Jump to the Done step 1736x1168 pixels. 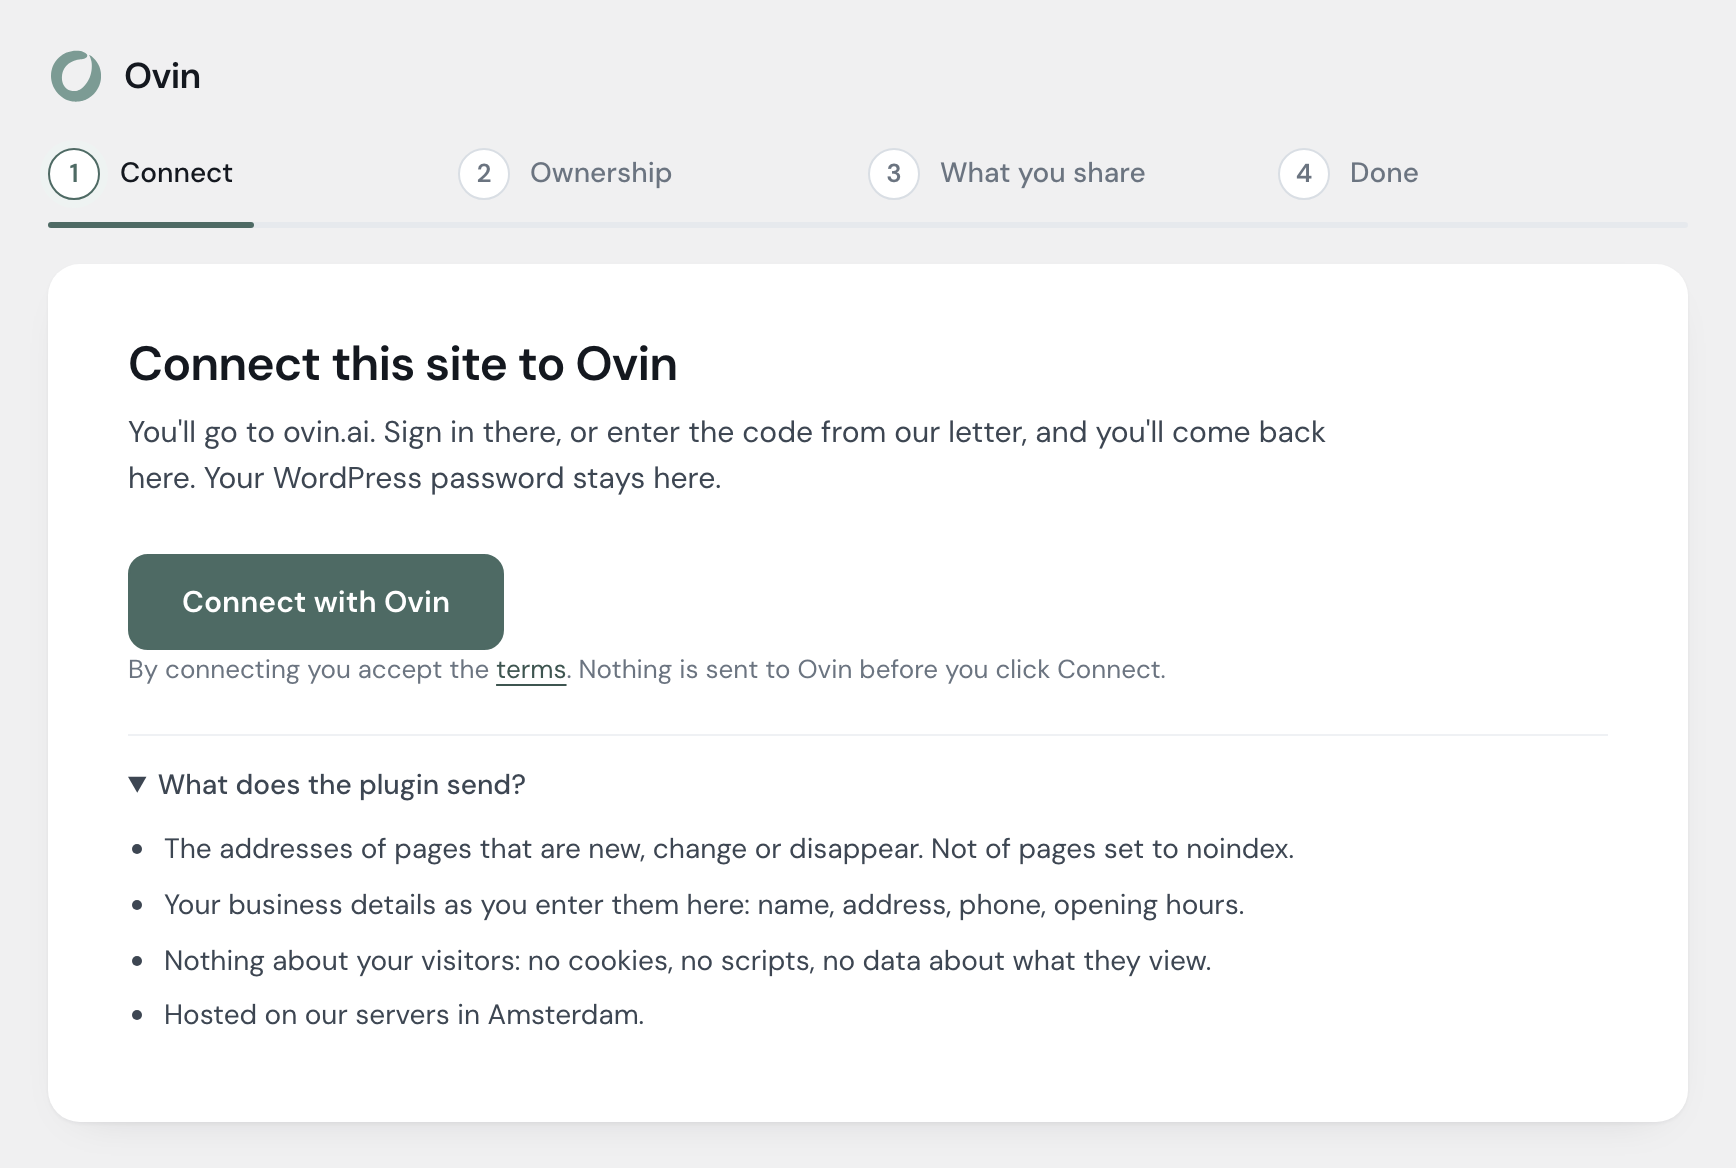pos(1348,174)
